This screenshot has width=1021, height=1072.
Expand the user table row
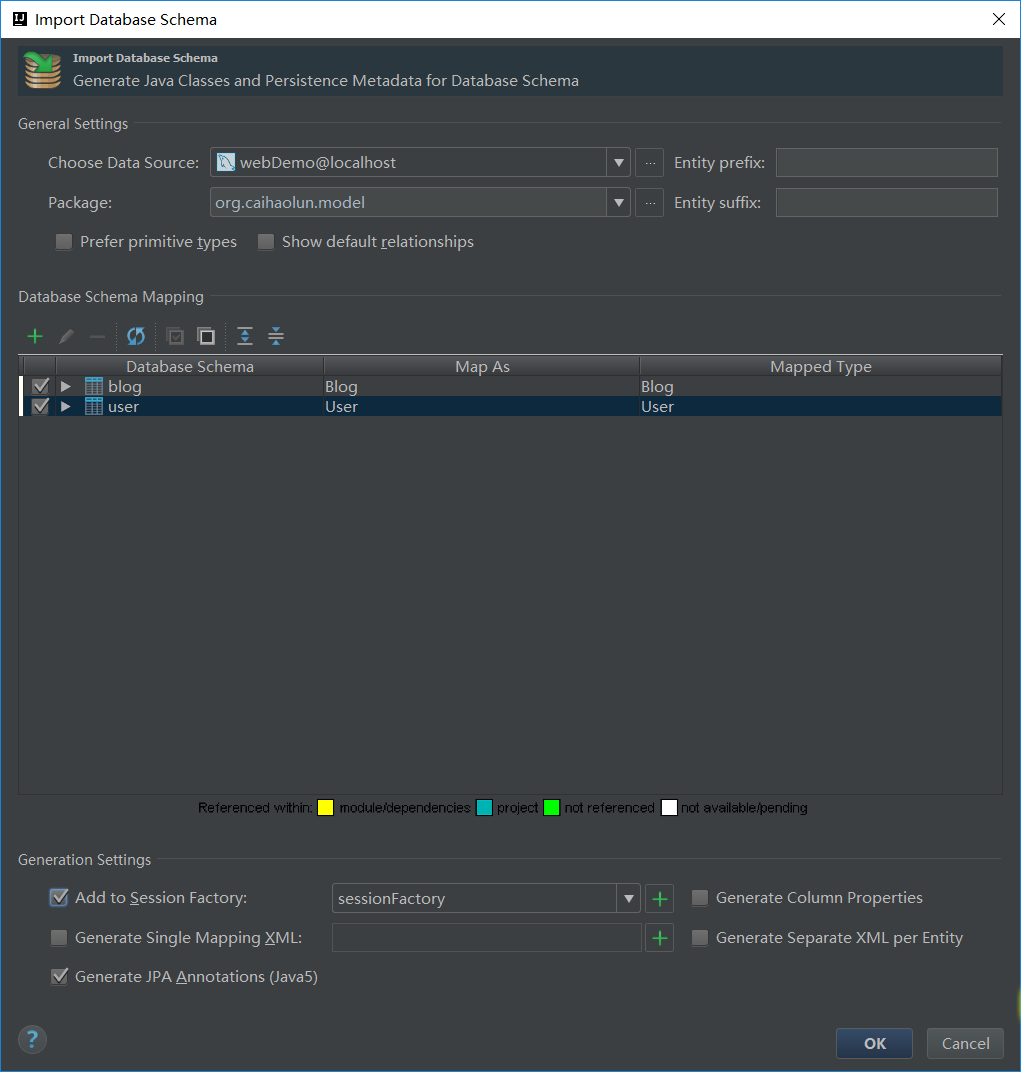[x=66, y=407]
